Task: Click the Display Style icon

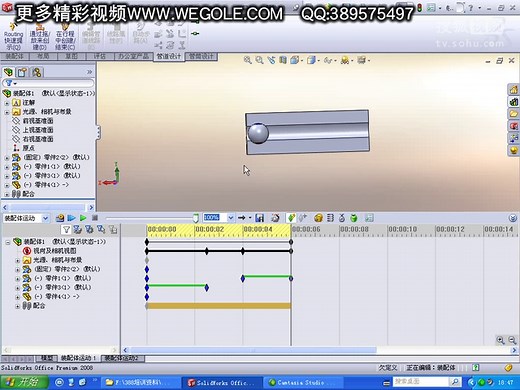Action: coord(311,60)
